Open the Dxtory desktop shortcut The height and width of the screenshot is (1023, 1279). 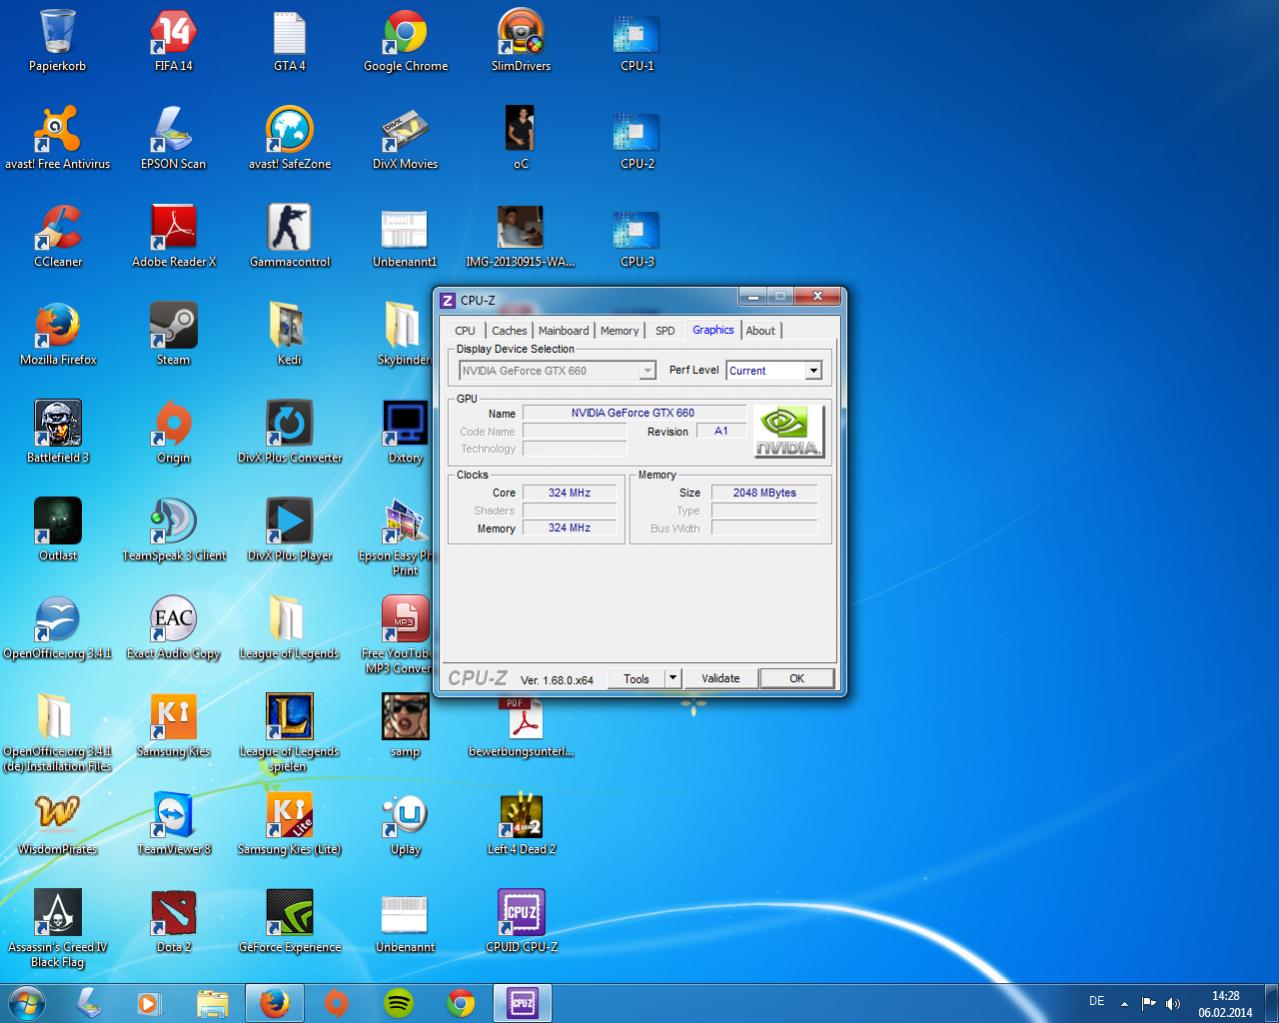click(x=405, y=433)
